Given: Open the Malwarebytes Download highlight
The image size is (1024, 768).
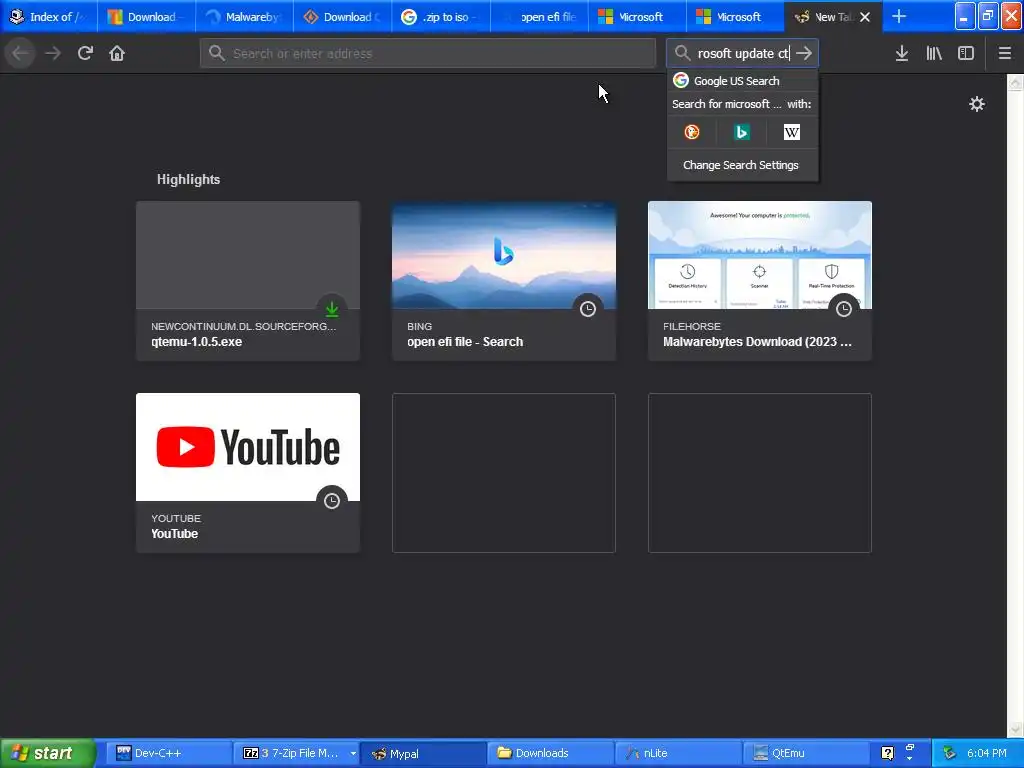Looking at the screenshot, I should click(x=760, y=281).
